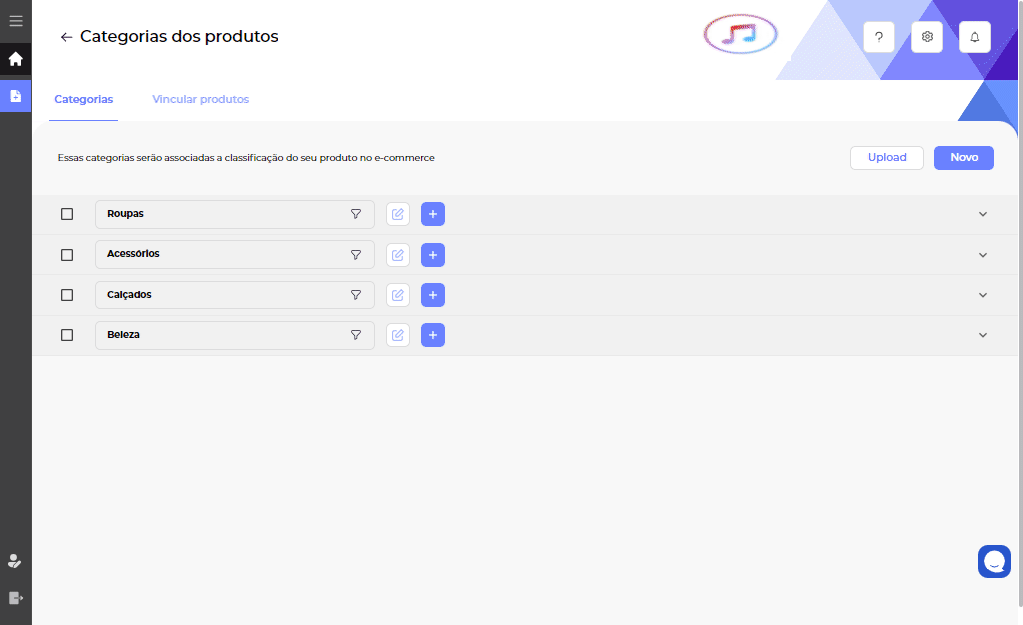This screenshot has width=1023, height=625.
Task: Open the notifications bell icon
Action: (x=975, y=37)
